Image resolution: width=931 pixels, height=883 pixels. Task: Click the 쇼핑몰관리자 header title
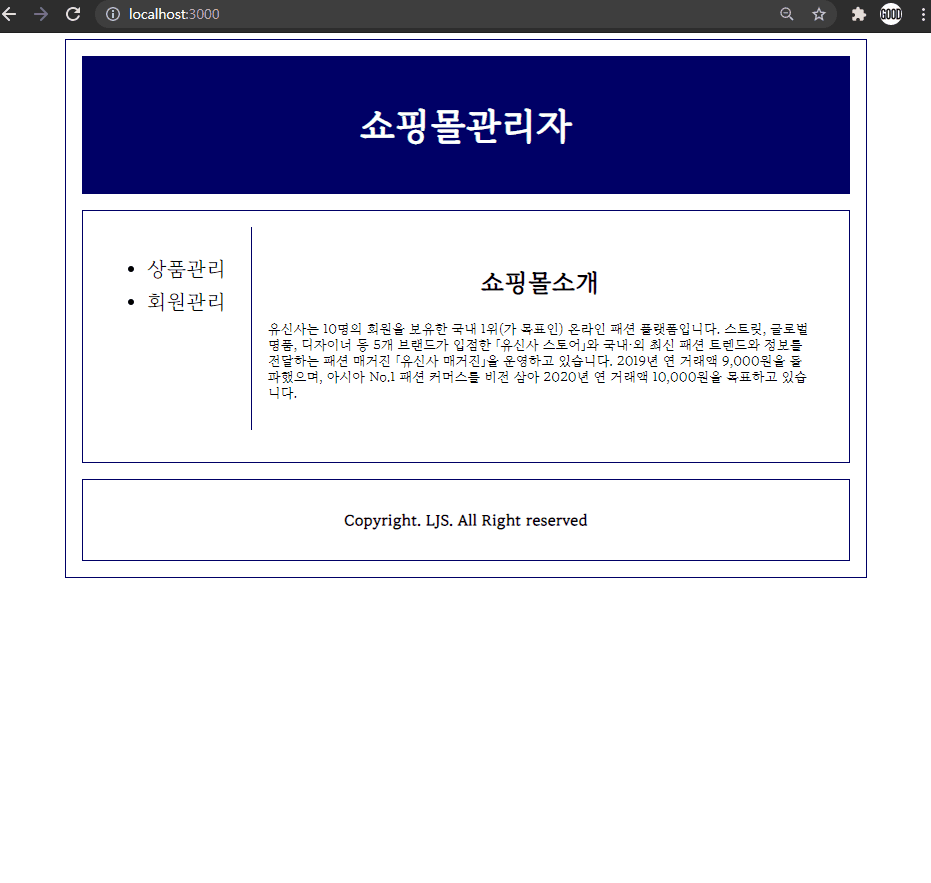[466, 126]
